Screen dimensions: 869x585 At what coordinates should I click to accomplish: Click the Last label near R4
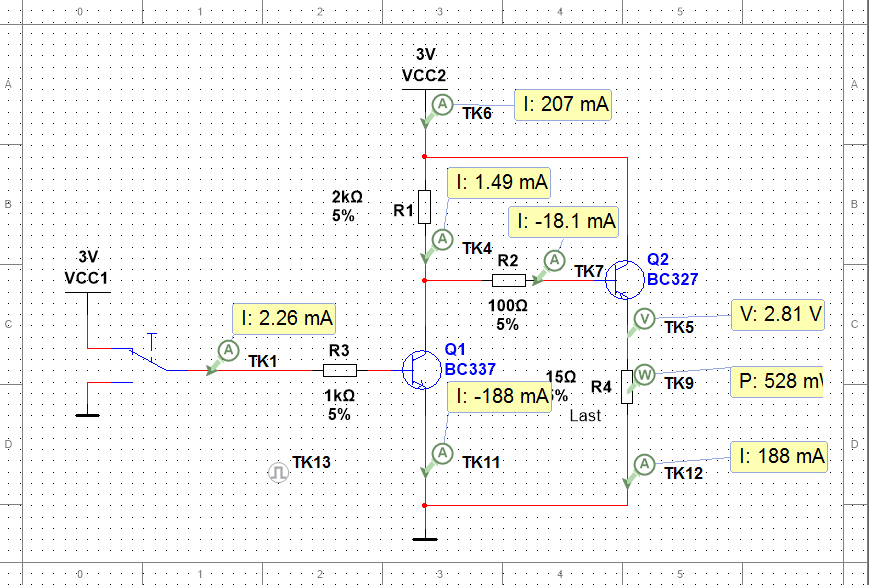tap(585, 415)
